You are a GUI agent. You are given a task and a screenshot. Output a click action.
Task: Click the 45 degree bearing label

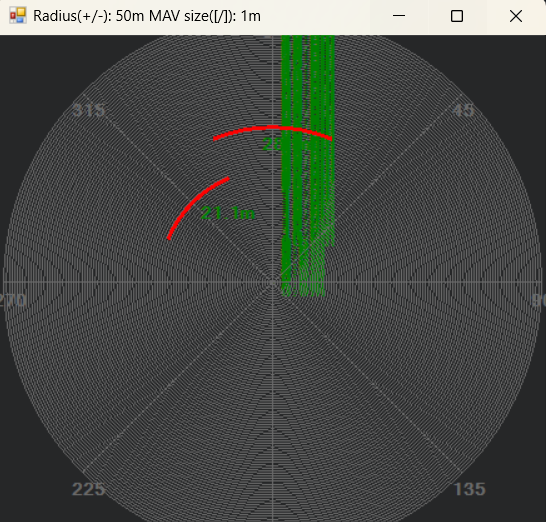(463, 110)
